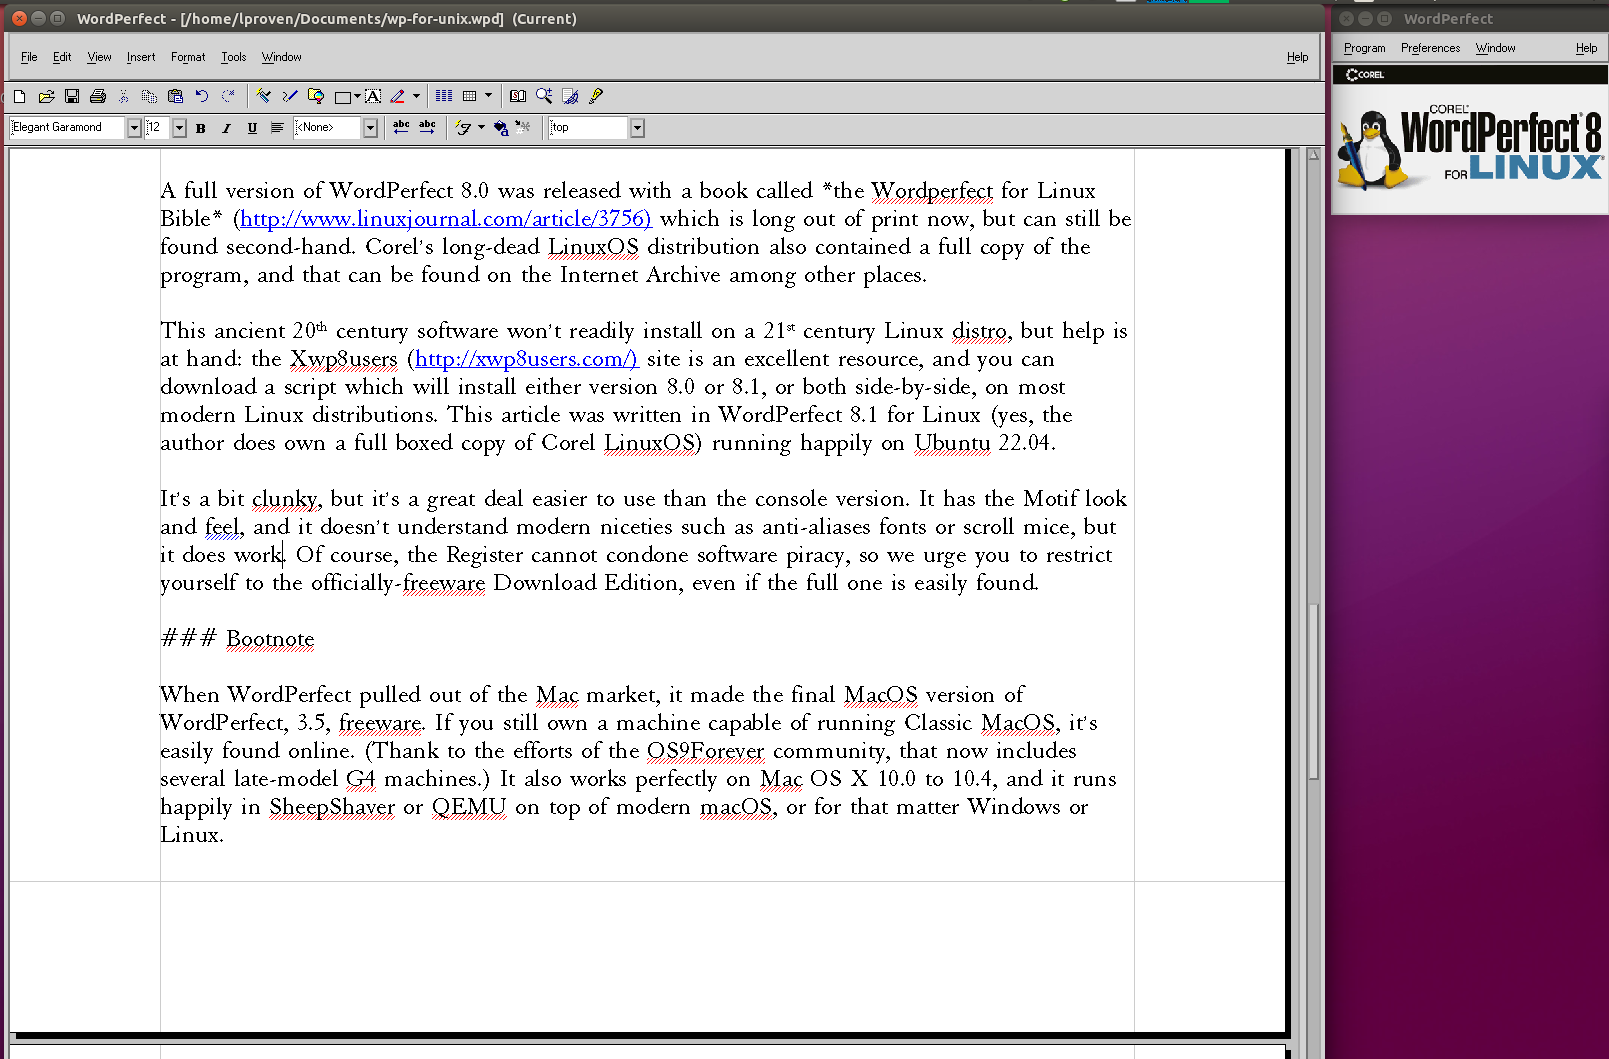Follow the xwp8users.com hyperlink

524,359
